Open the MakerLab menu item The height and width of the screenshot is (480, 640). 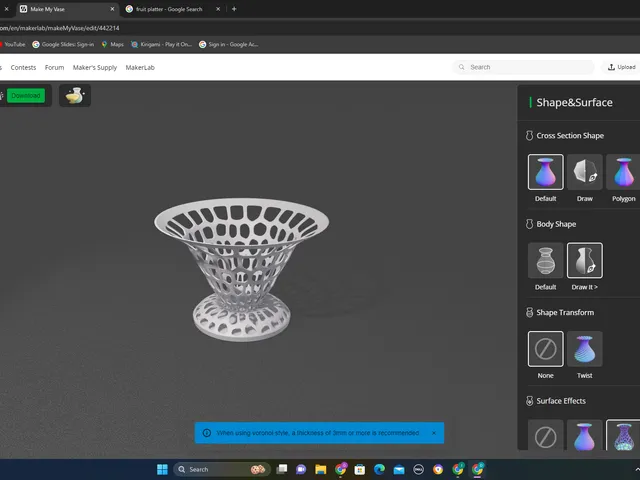click(x=140, y=67)
